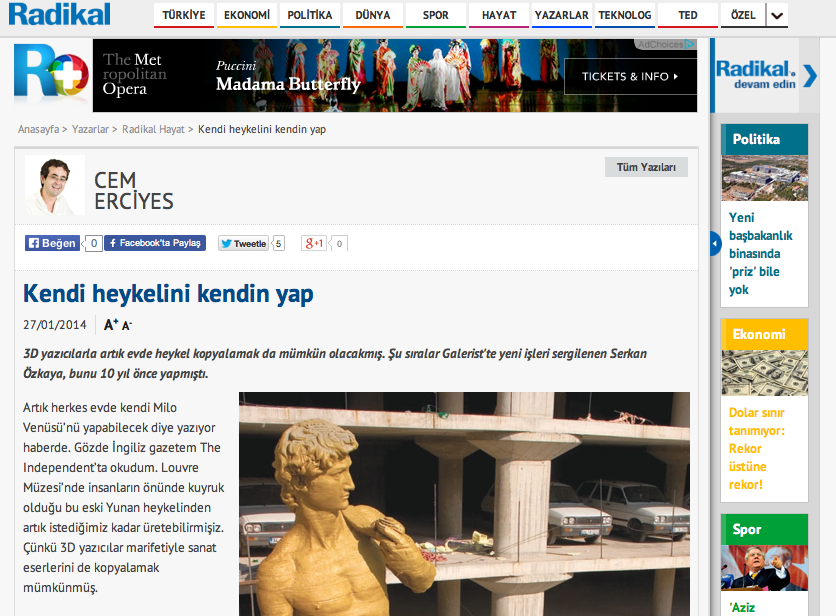Open the Dolar sınır tanımıyor headline

coord(757,449)
